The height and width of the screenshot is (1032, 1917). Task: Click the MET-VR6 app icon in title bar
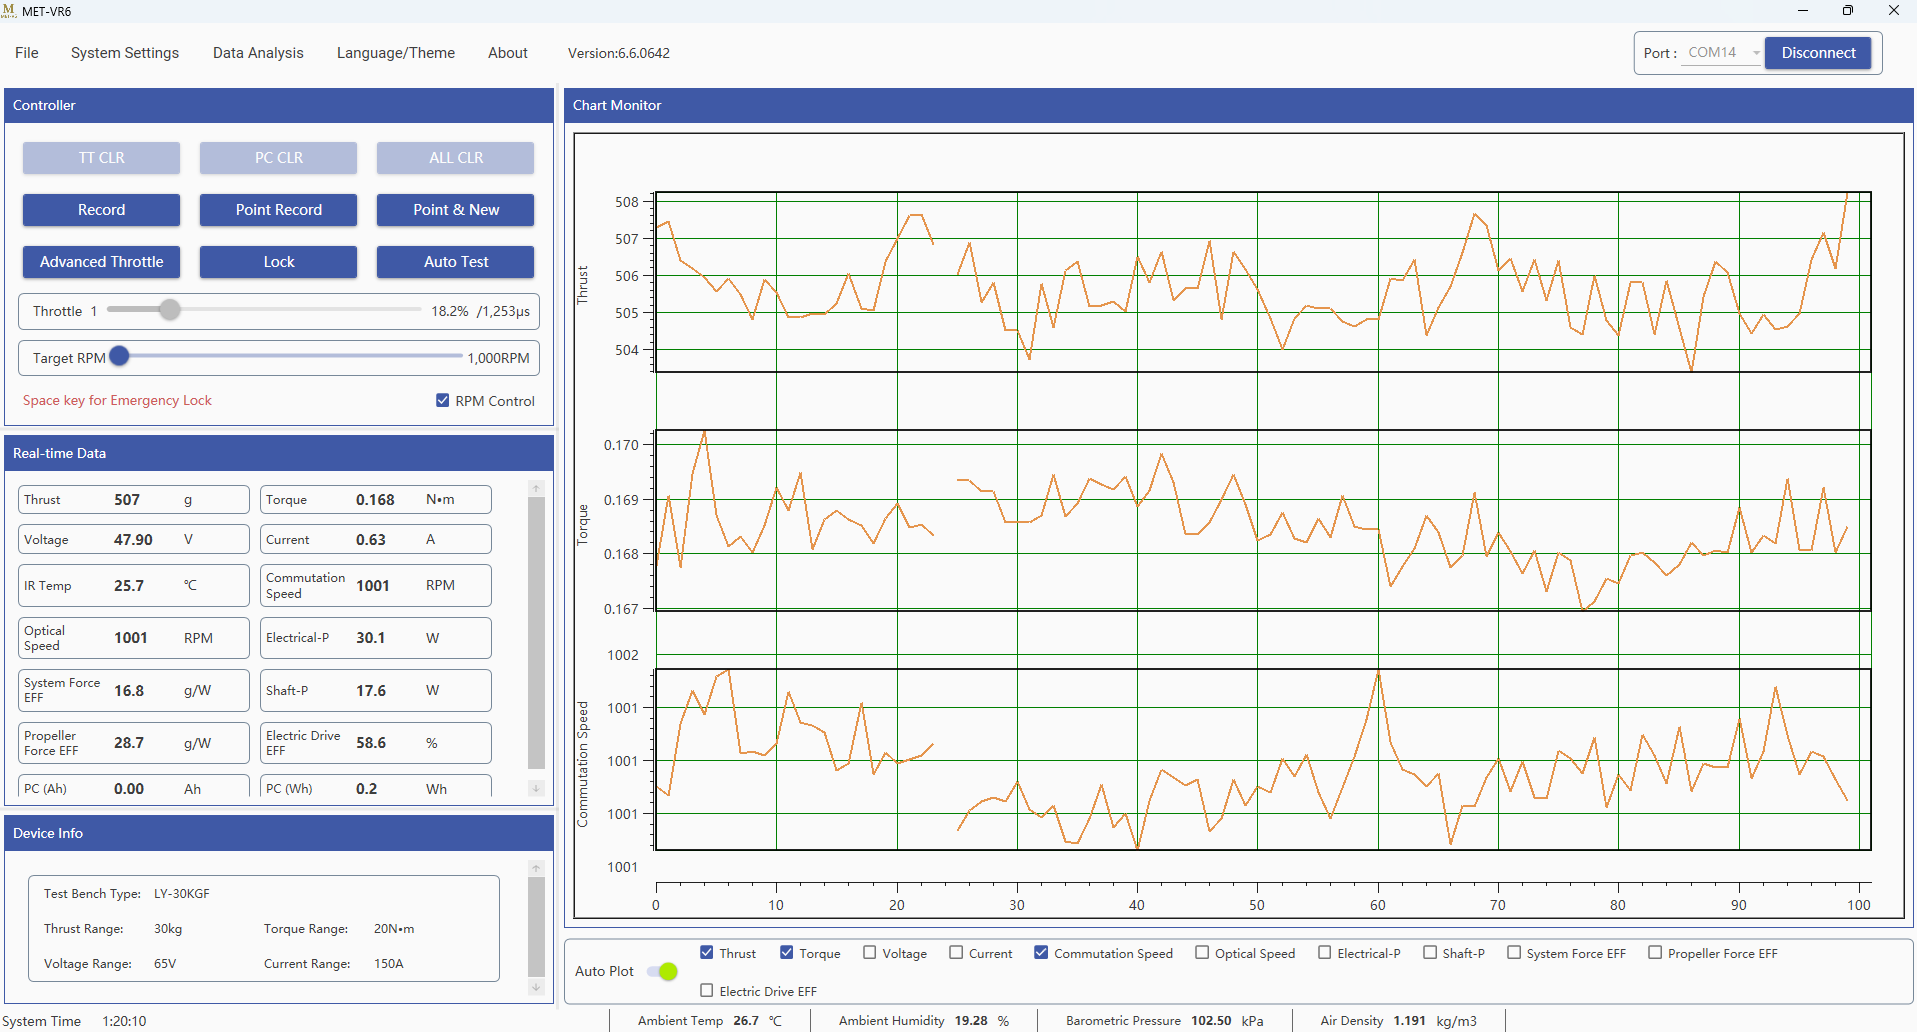click(x=9, y=11)
